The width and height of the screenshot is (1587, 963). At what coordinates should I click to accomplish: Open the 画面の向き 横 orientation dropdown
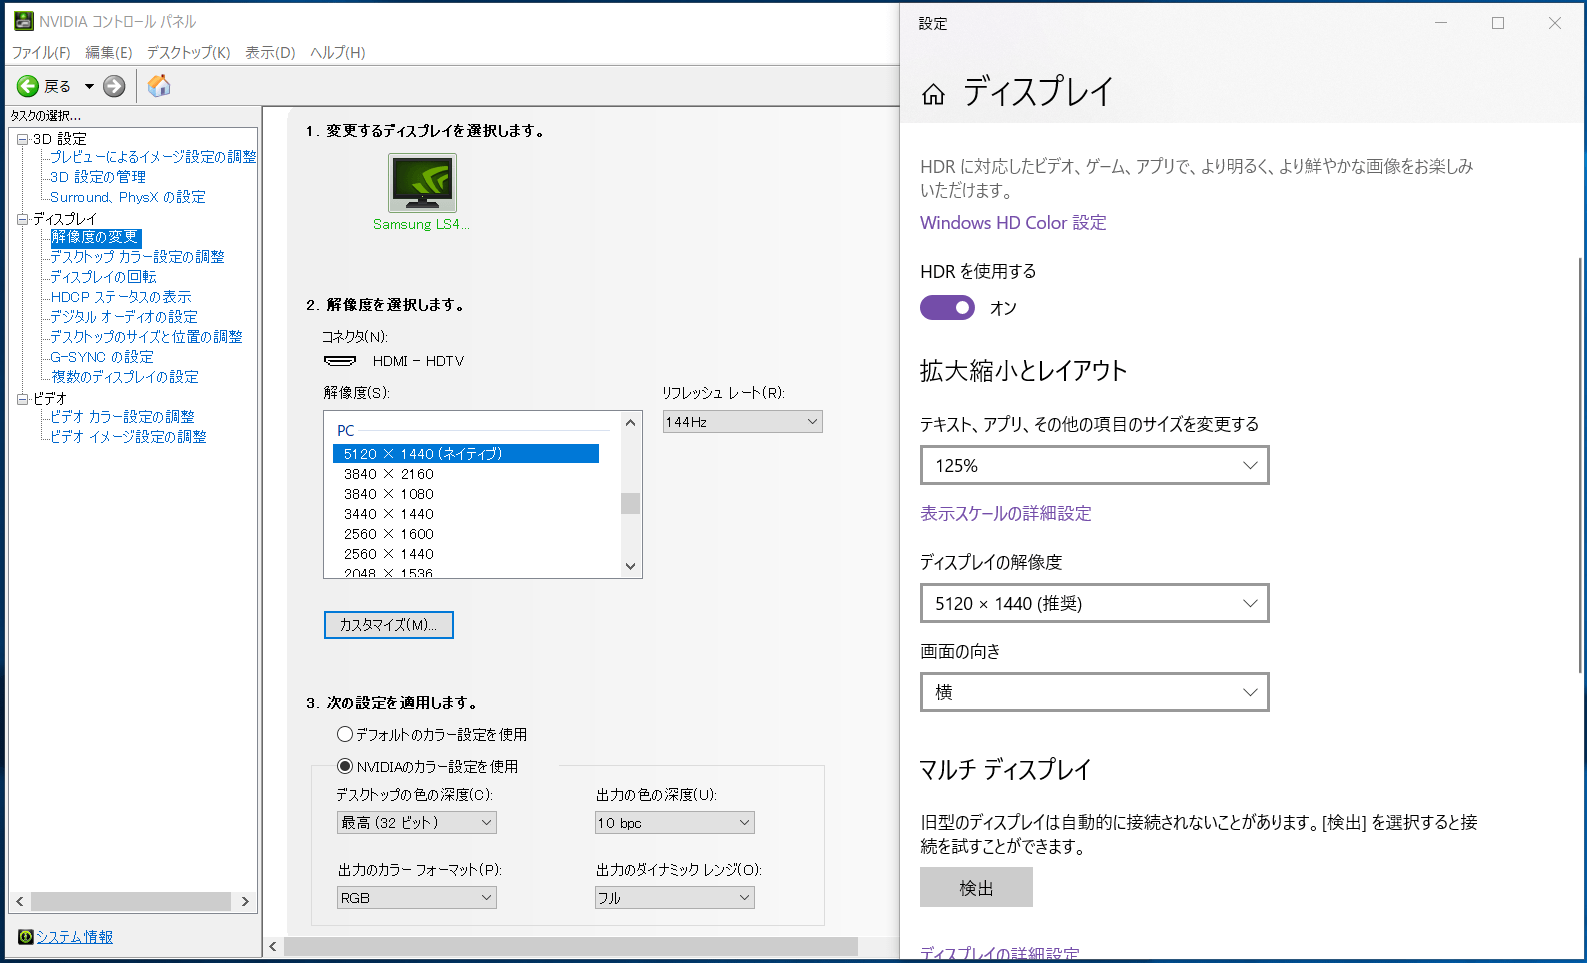pyautogui.click(x=1095, y=692)
